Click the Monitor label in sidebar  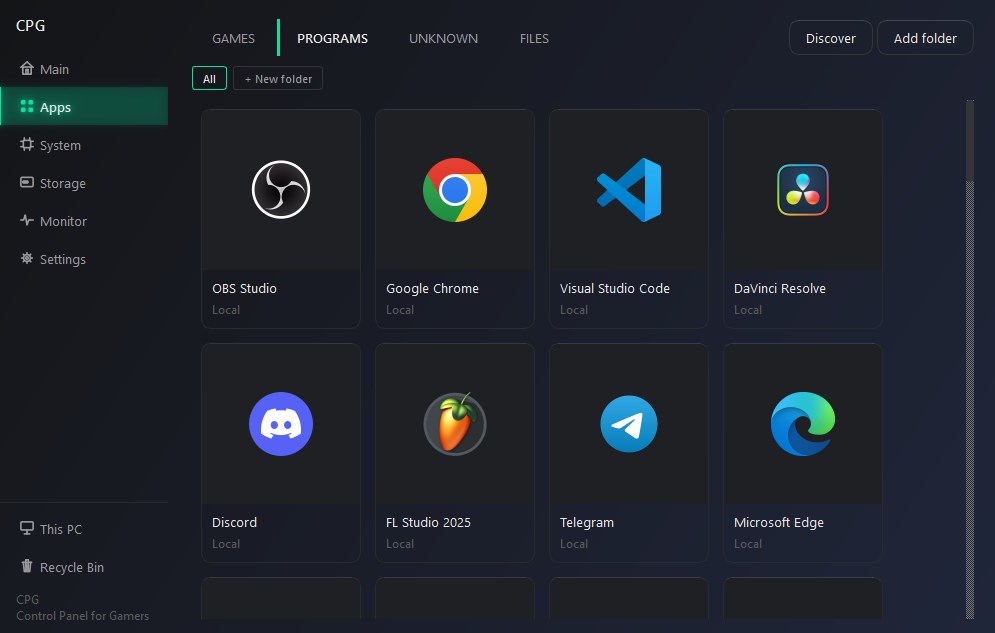pyautogui.click(x=63, y=221)
